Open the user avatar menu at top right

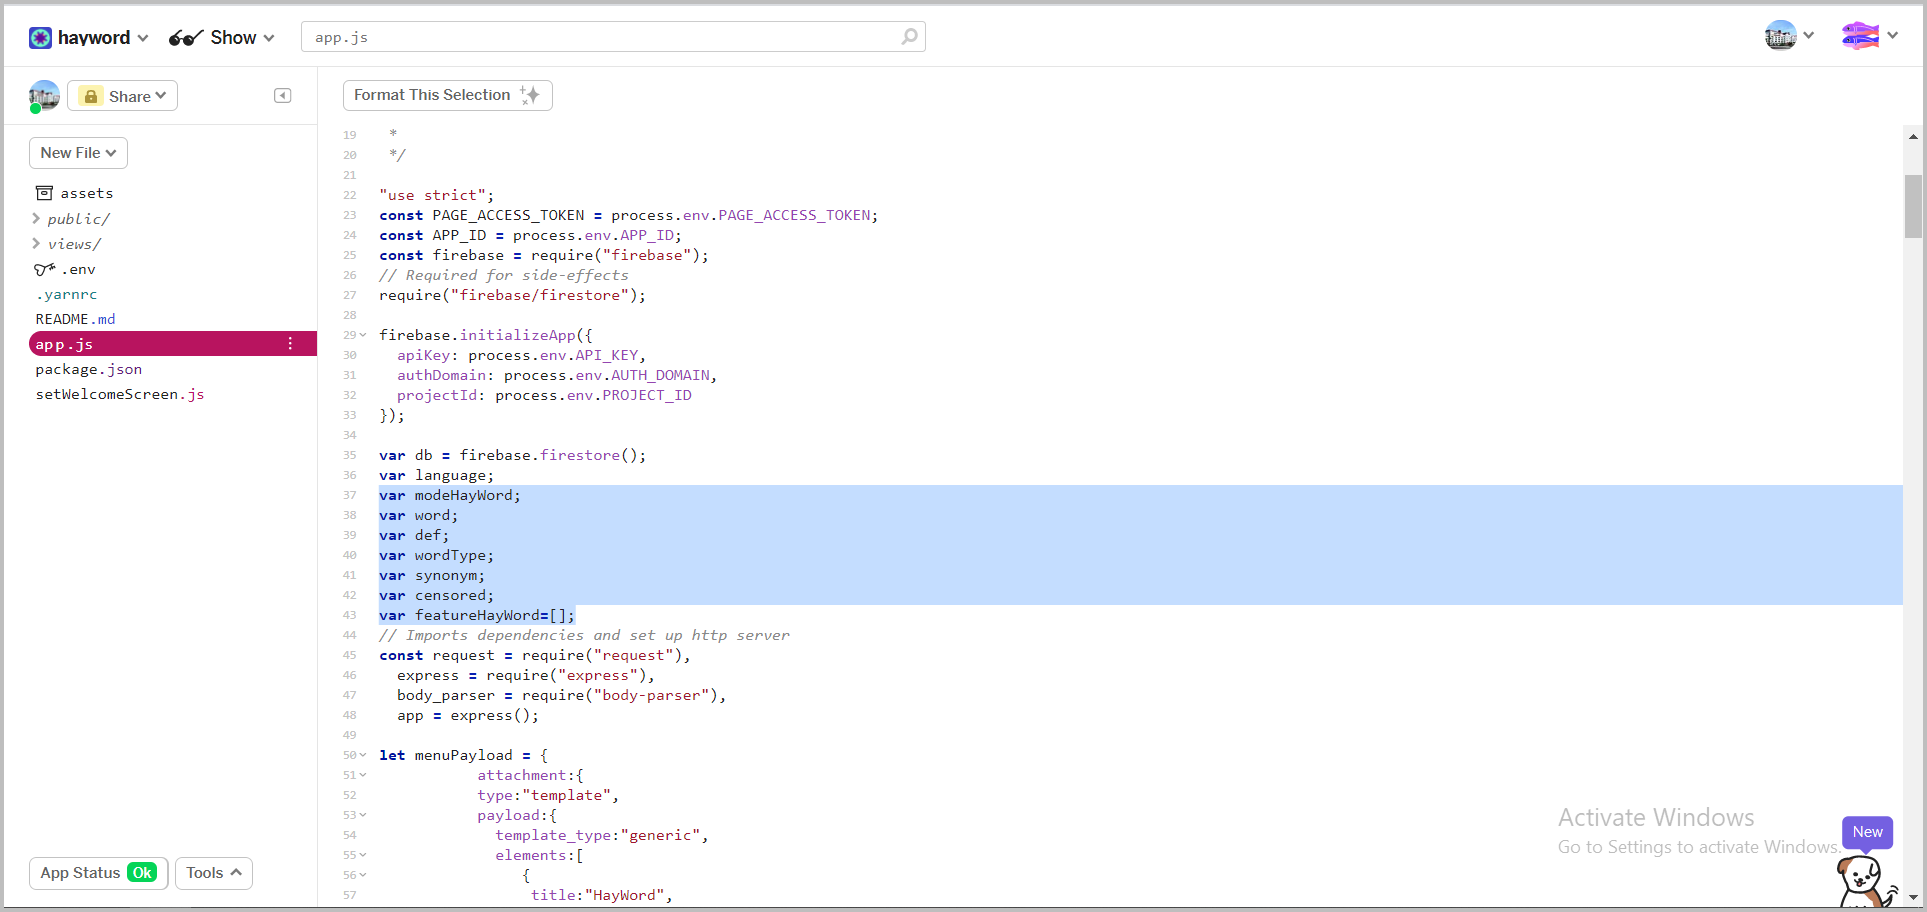tap(1789, 36)
